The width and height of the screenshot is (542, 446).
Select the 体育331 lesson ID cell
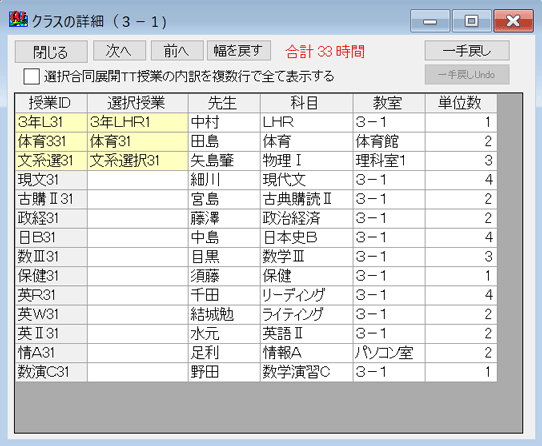click(x=51, y=141)
